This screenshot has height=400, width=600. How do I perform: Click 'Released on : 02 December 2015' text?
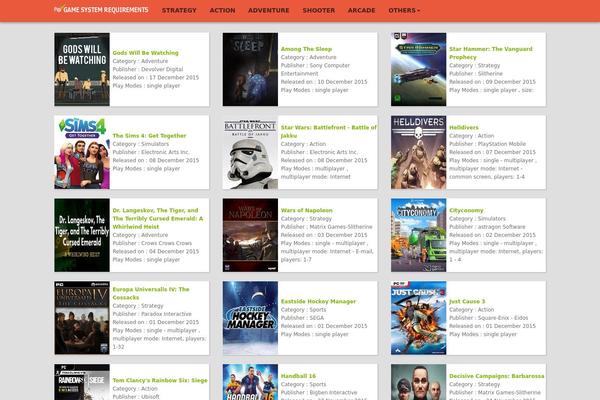pos(492,235)
